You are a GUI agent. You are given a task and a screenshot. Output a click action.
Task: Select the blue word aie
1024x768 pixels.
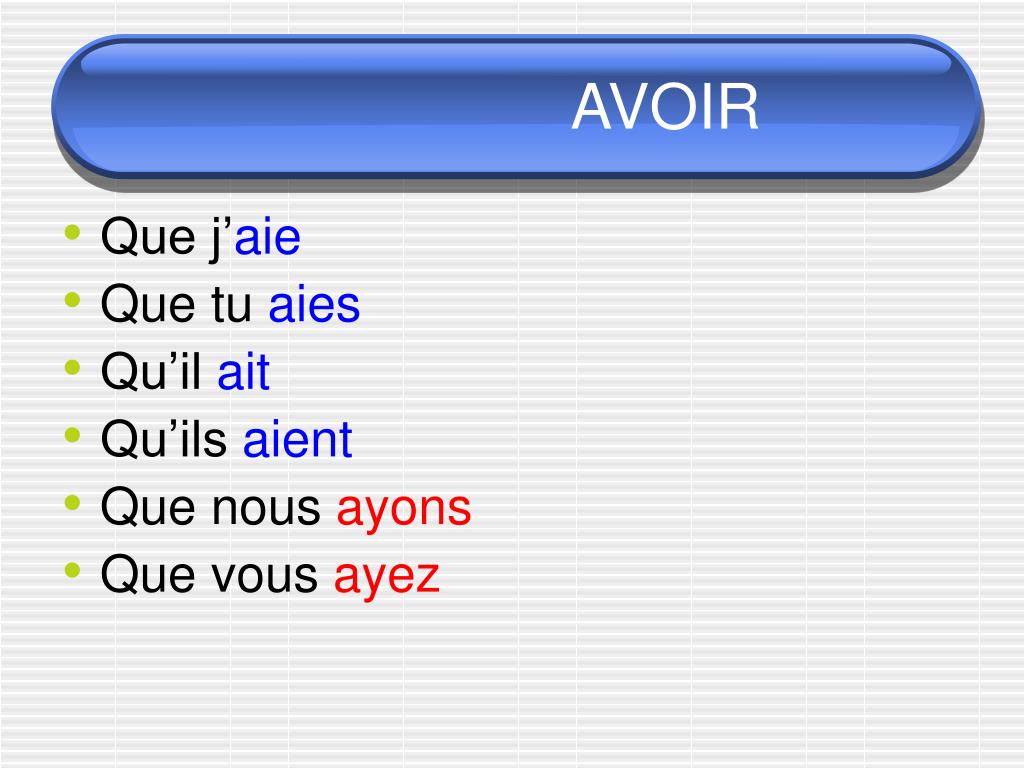(268, 237)
